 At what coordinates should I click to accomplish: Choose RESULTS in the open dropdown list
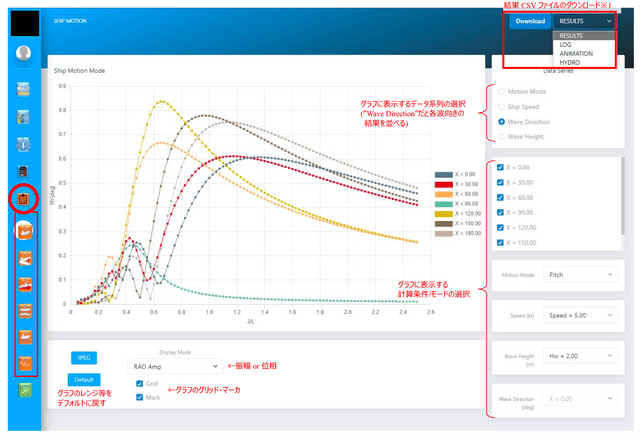coord(584,36)
